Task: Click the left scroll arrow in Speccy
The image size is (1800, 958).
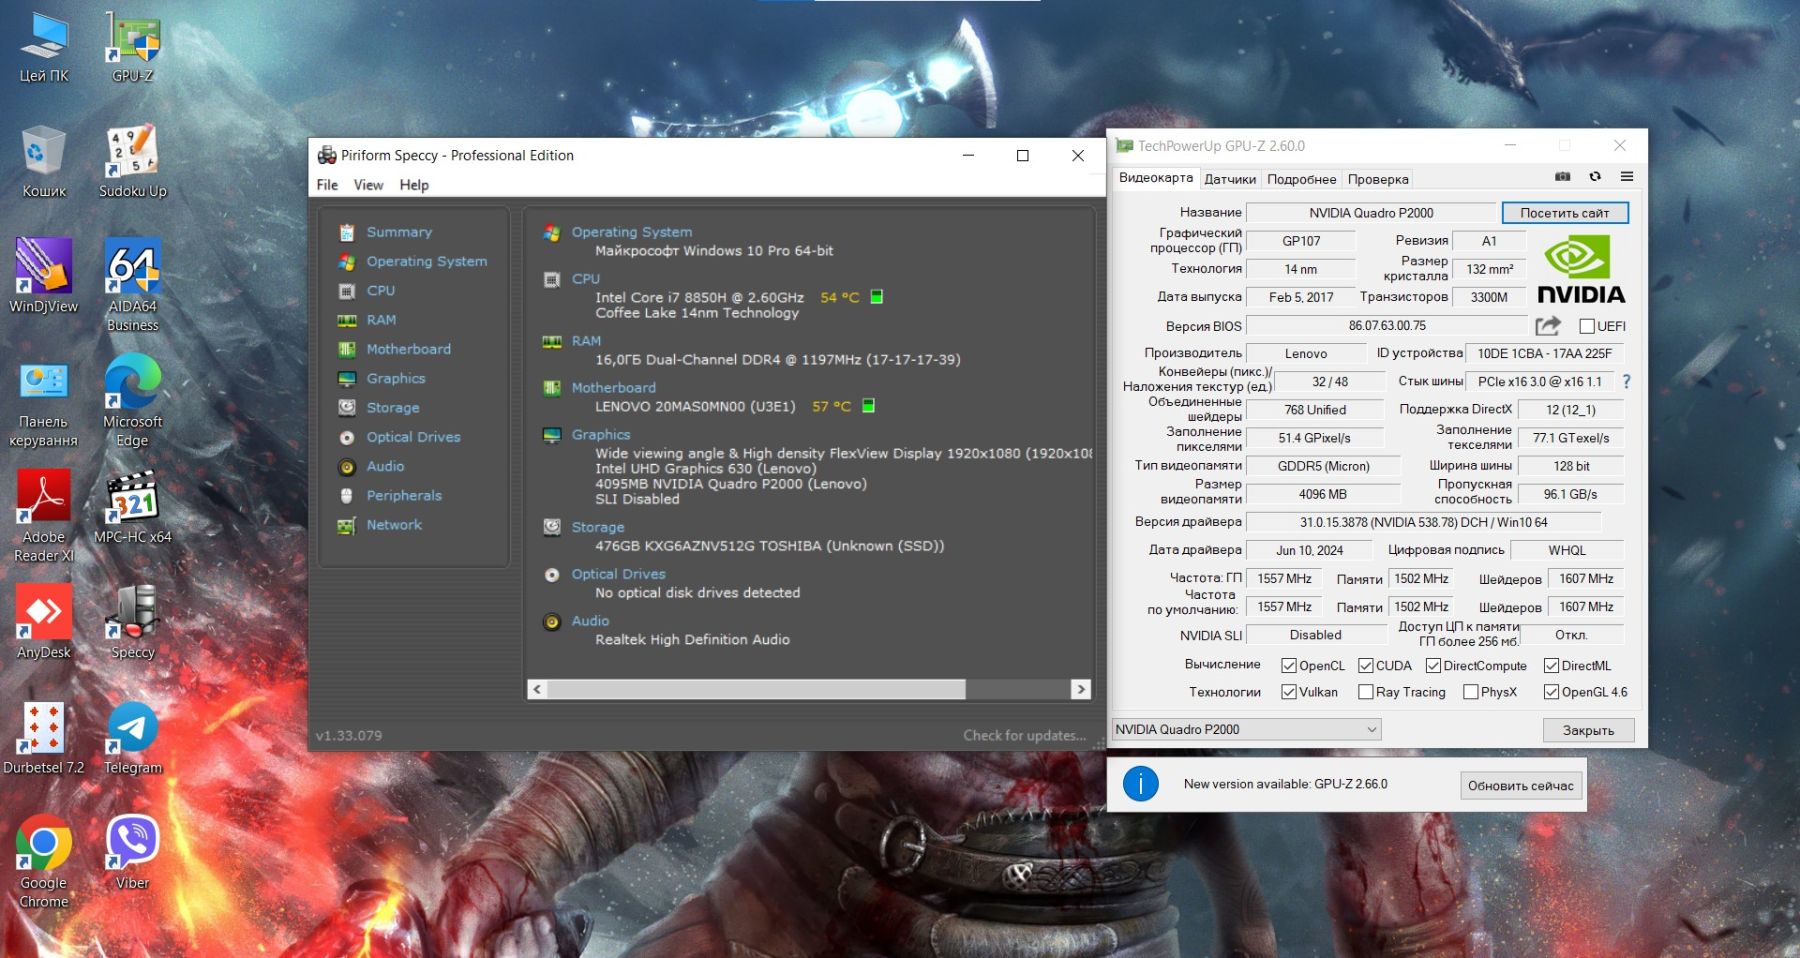Action: click(x=537, y=689)
